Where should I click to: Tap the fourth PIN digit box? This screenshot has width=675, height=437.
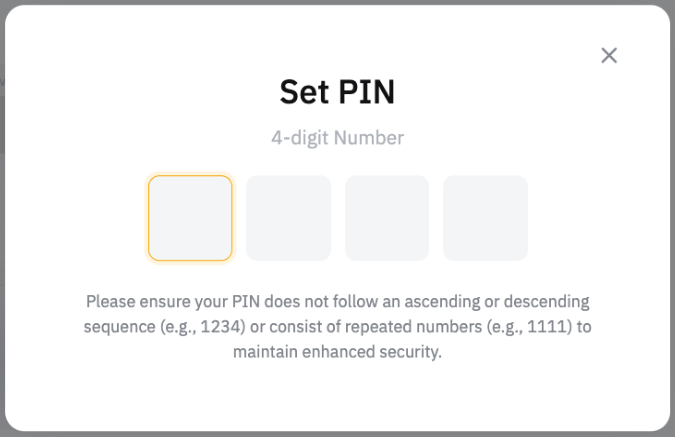tap(485, 218)
